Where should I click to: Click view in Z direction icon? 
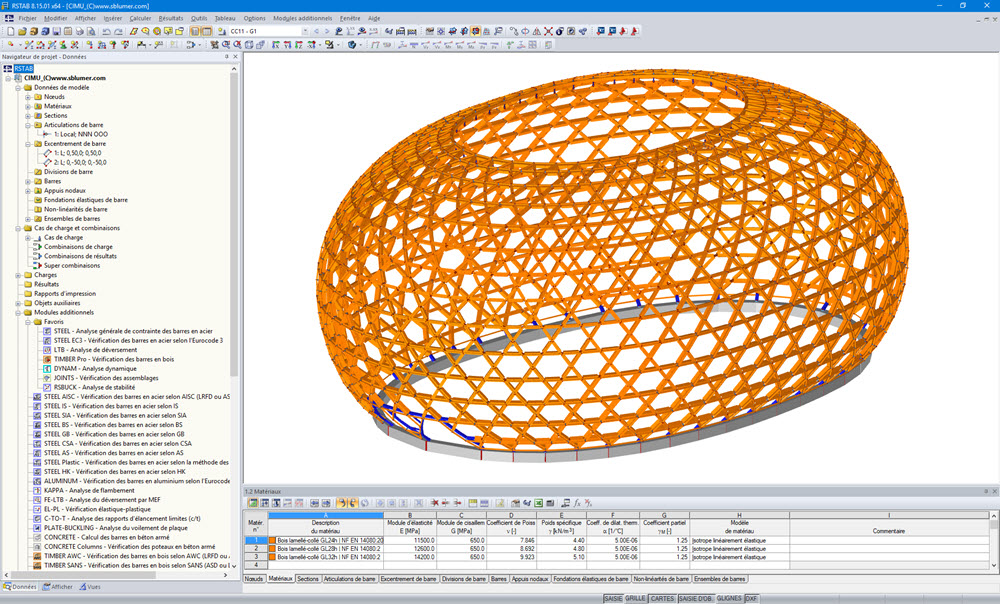click(298, 45)
